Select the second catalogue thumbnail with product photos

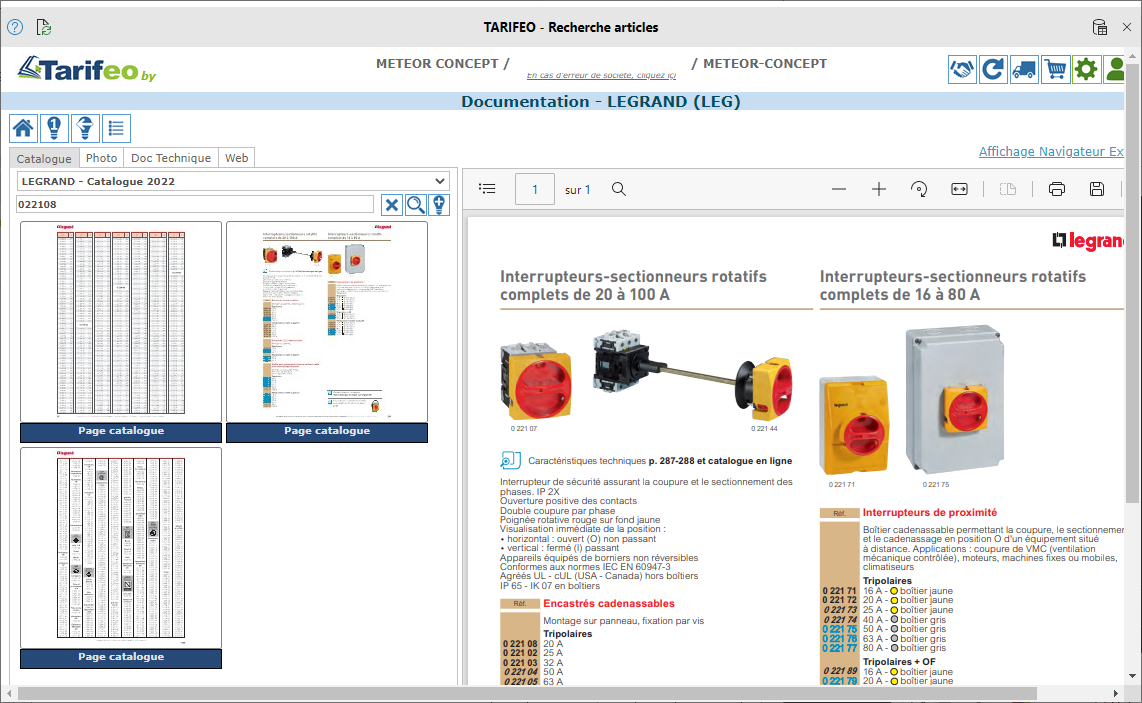(x=327, y=322)
